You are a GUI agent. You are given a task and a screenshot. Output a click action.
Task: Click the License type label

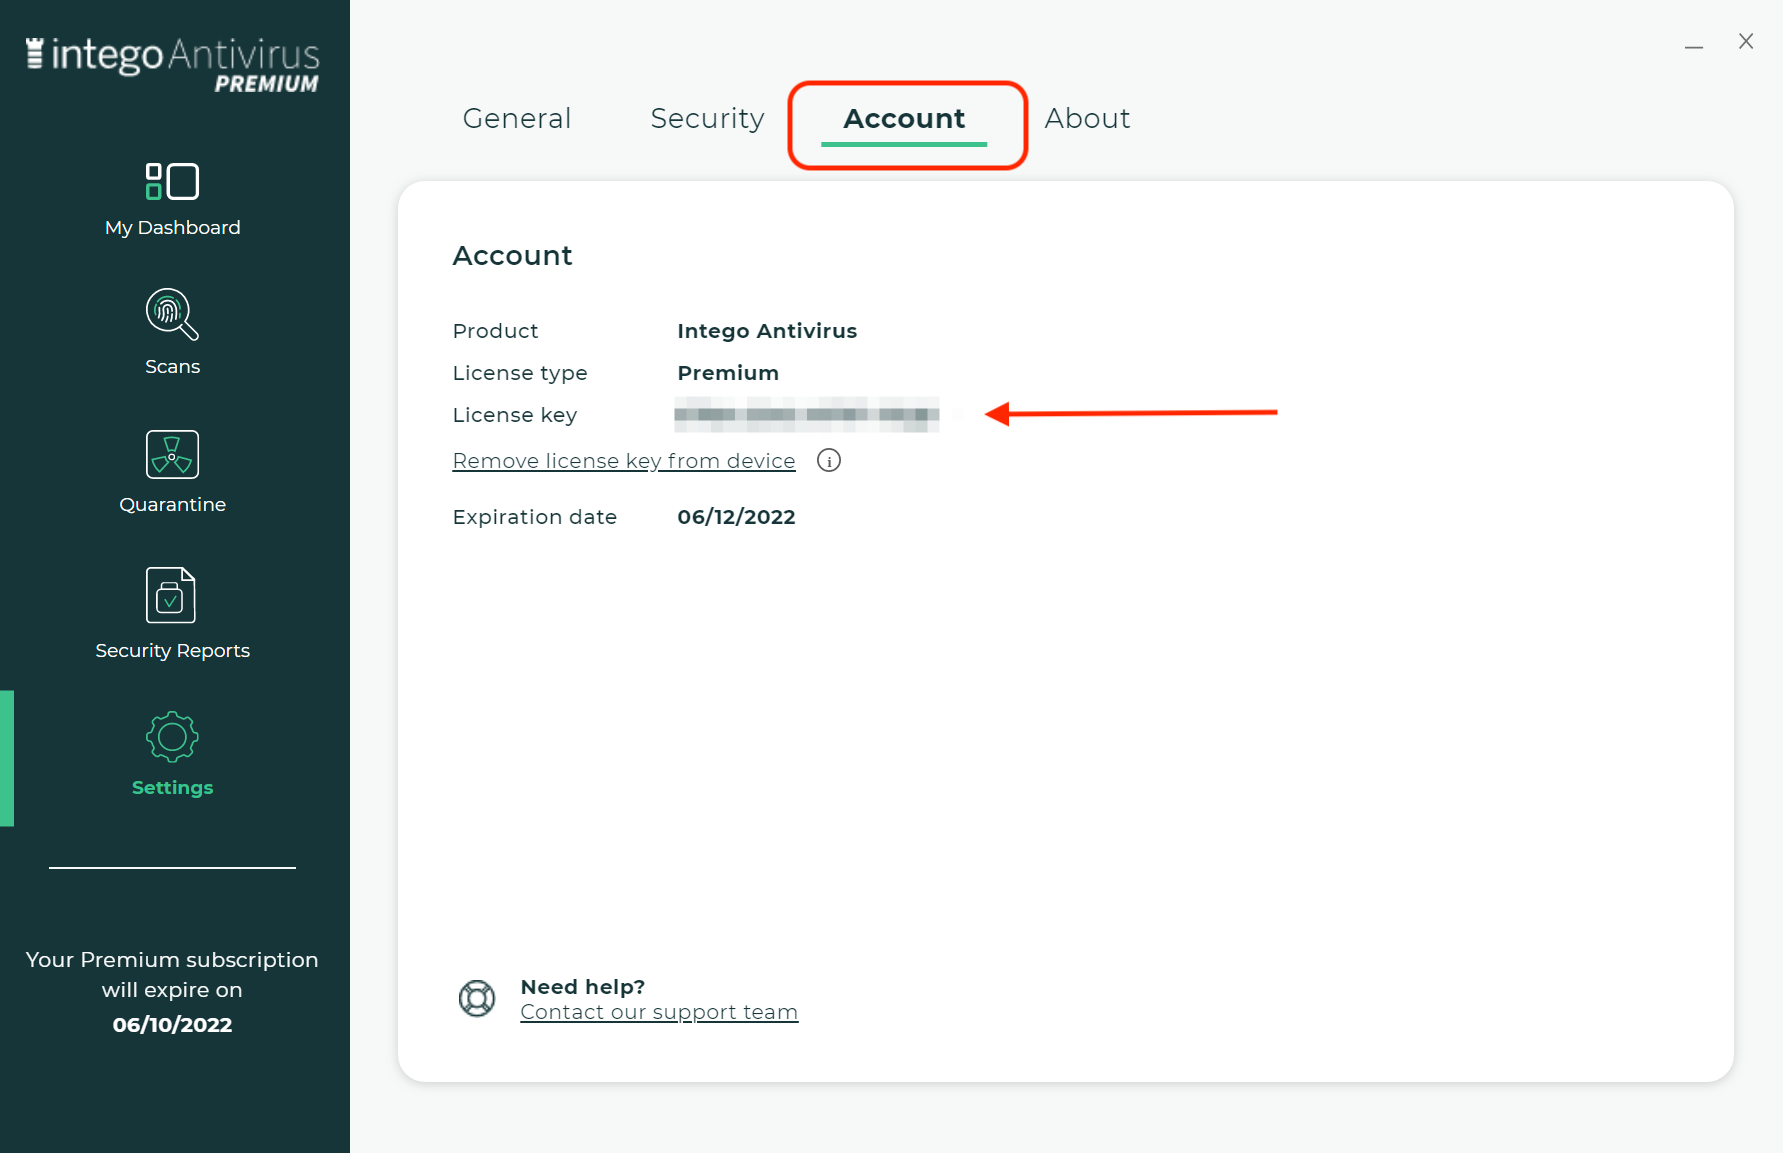tap(520, 373)
